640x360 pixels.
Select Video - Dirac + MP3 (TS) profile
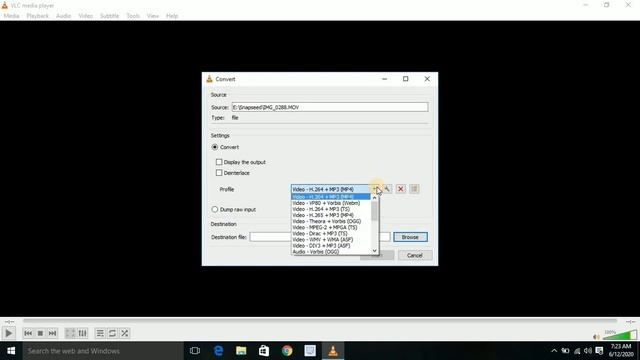tap(331, 233)
